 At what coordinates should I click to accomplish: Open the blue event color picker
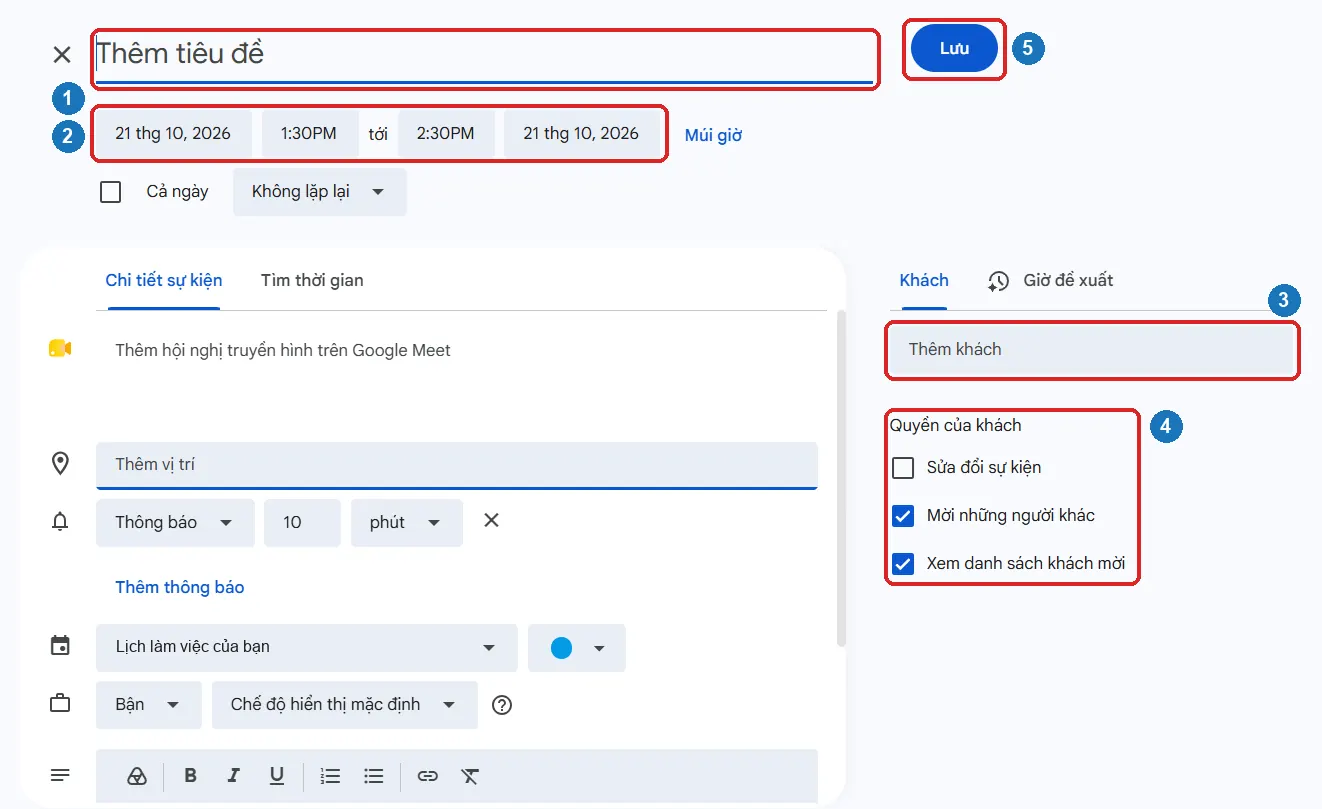pos(577,648)
